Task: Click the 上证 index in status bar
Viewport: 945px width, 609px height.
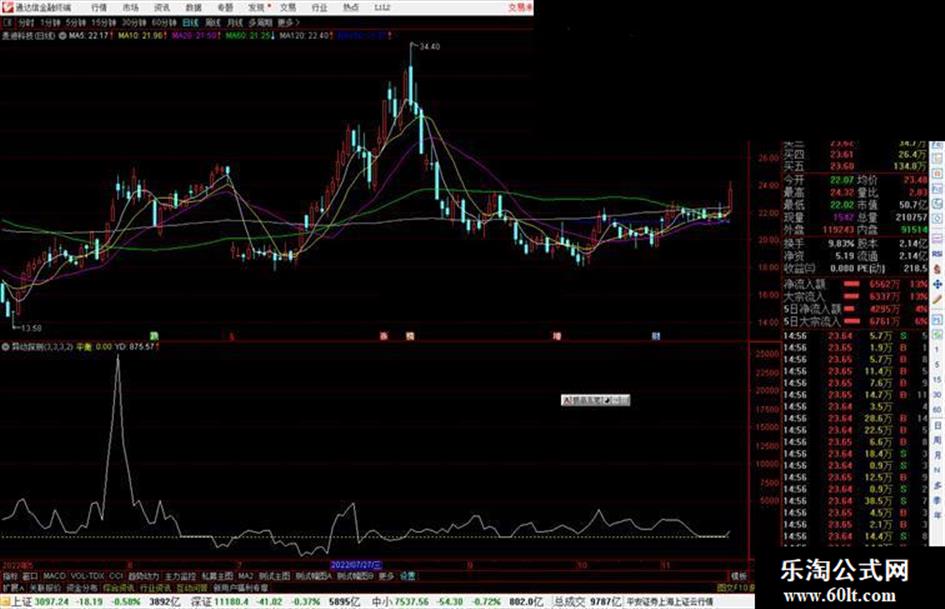Action: point(22,602)
